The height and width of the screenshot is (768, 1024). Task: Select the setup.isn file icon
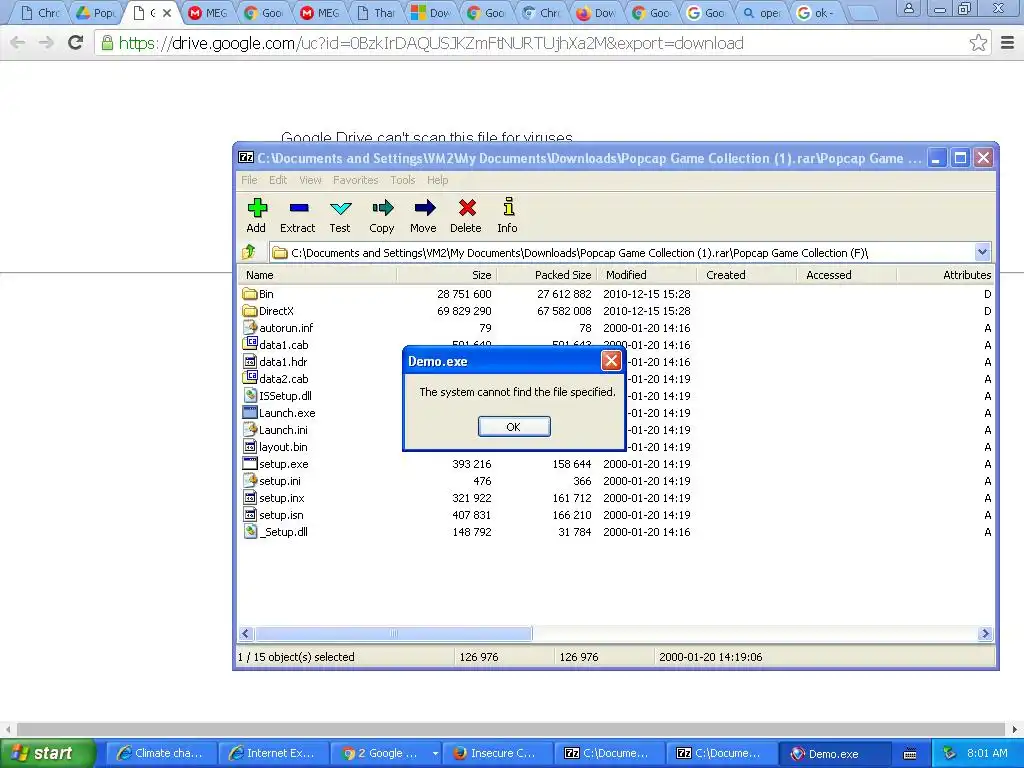click(x=249, y=515)
